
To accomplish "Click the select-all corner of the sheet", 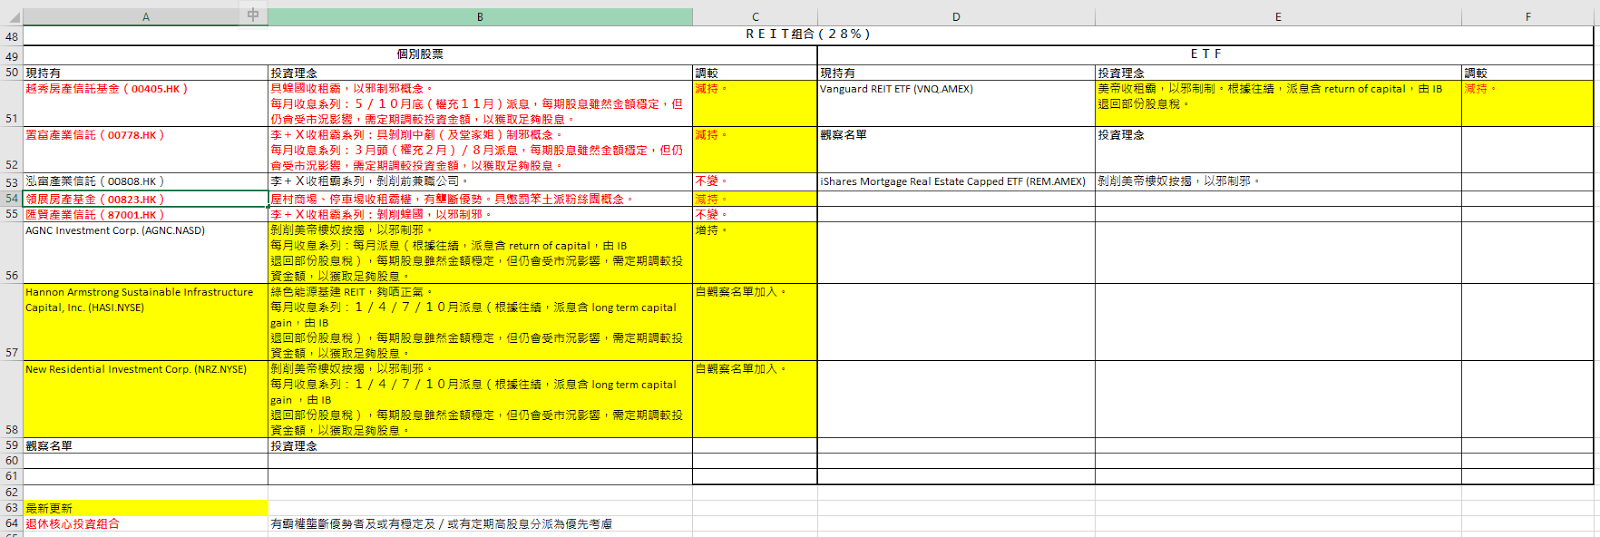I will pyautogui.click(x=11, y=17).
